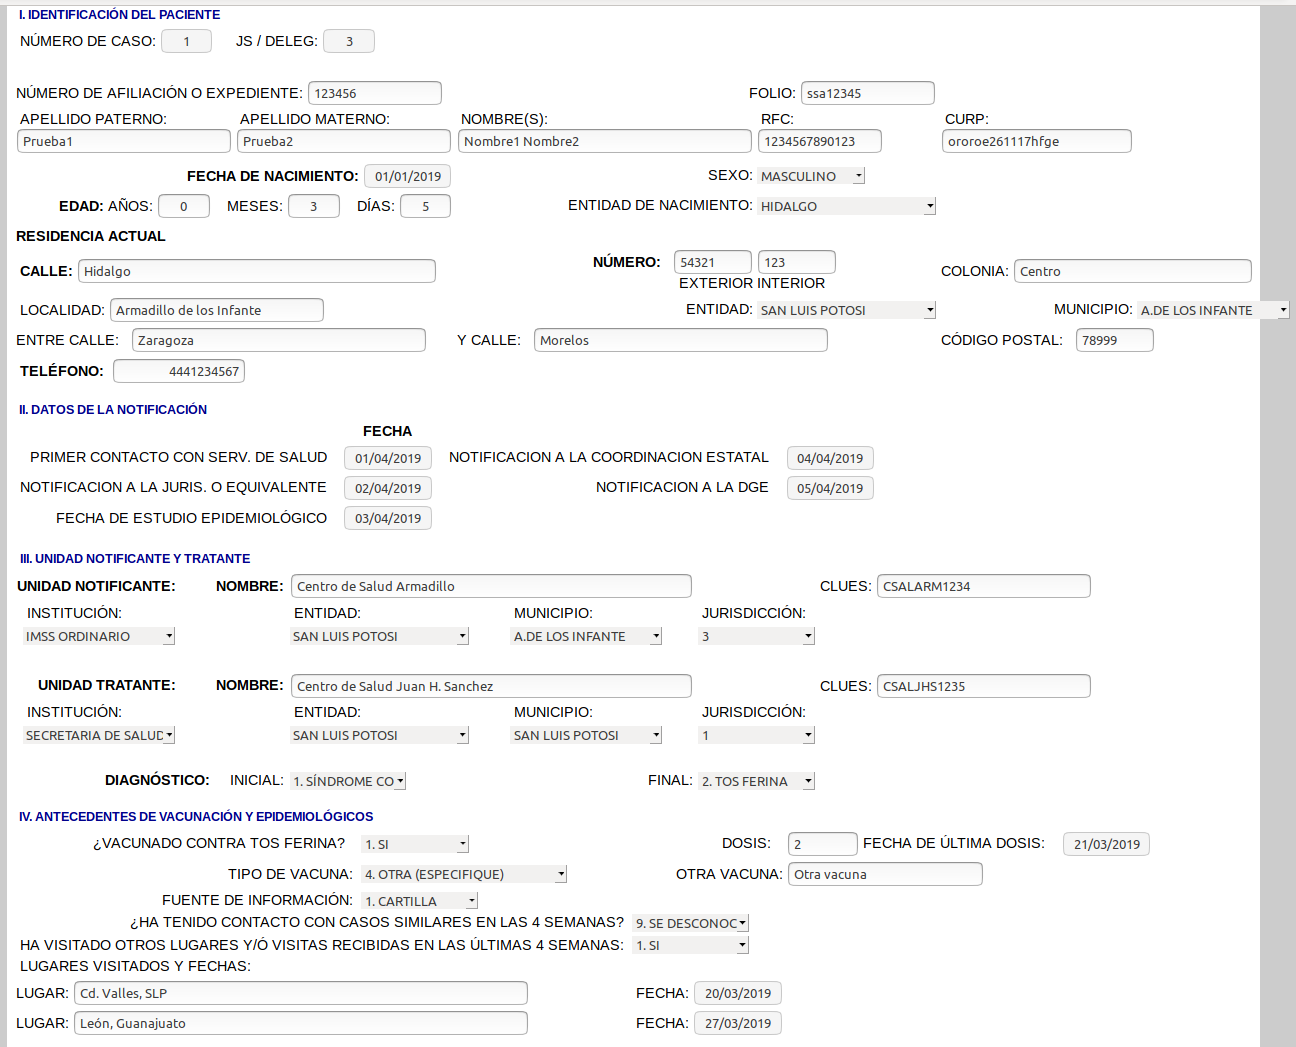Open the residence ENTIDAD San Luis Potosi dropdown
The height and width of the screenshot is (1047, 1296).
(x=846, y=310)
